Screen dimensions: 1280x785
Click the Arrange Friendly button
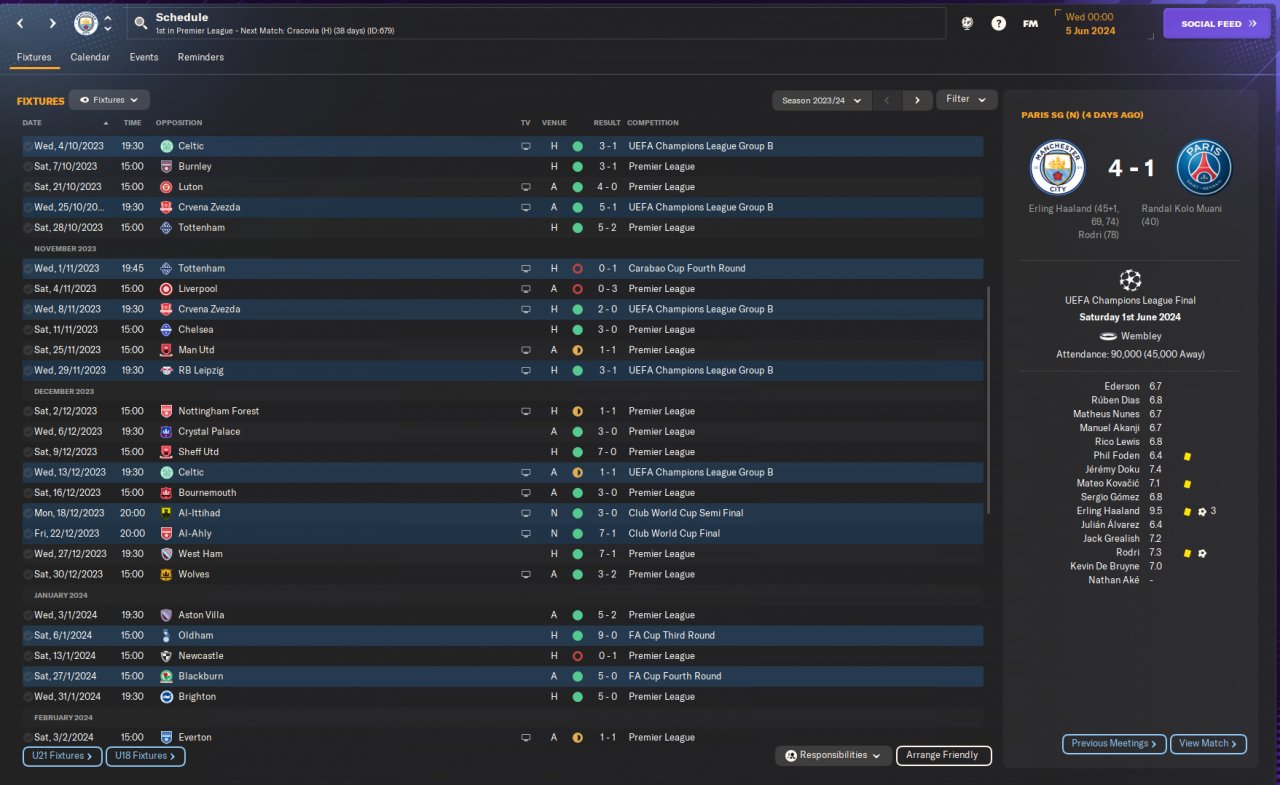click(944, 756)
